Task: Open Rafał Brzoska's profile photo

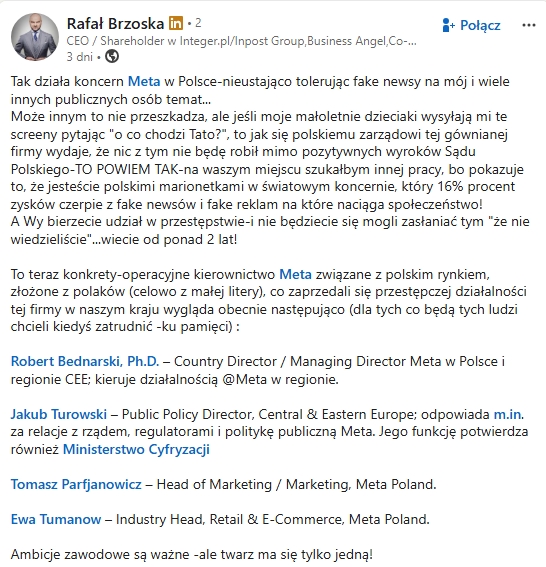Action: pos(35,37)
